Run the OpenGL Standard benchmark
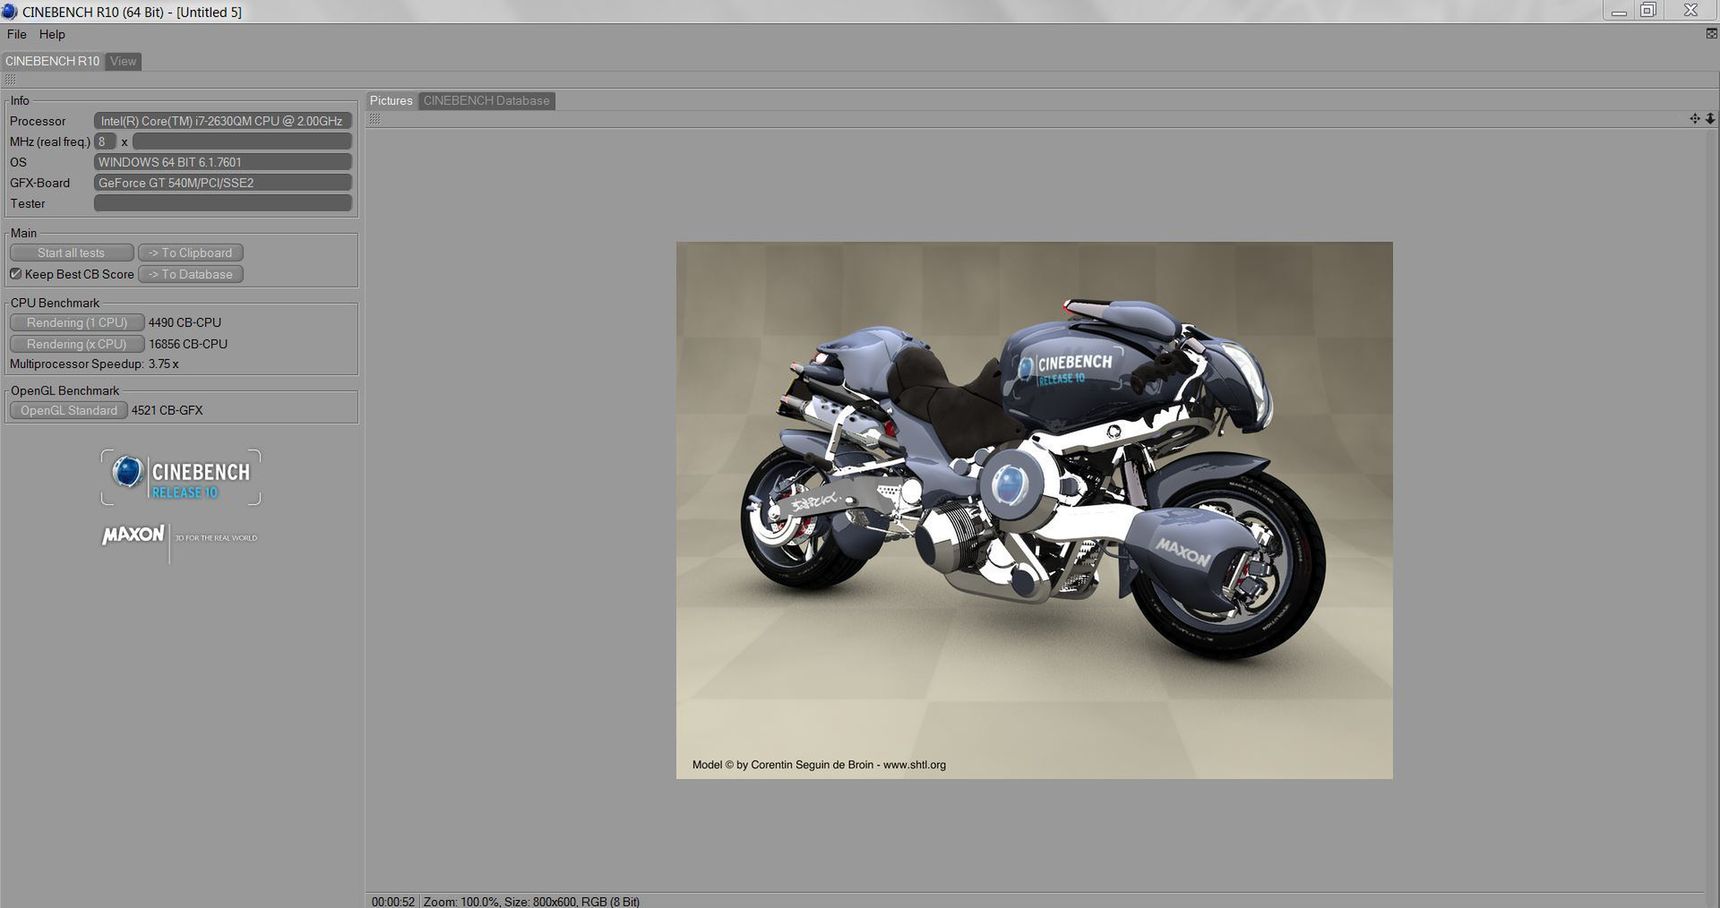The image size is (1720, 908). 69,411
